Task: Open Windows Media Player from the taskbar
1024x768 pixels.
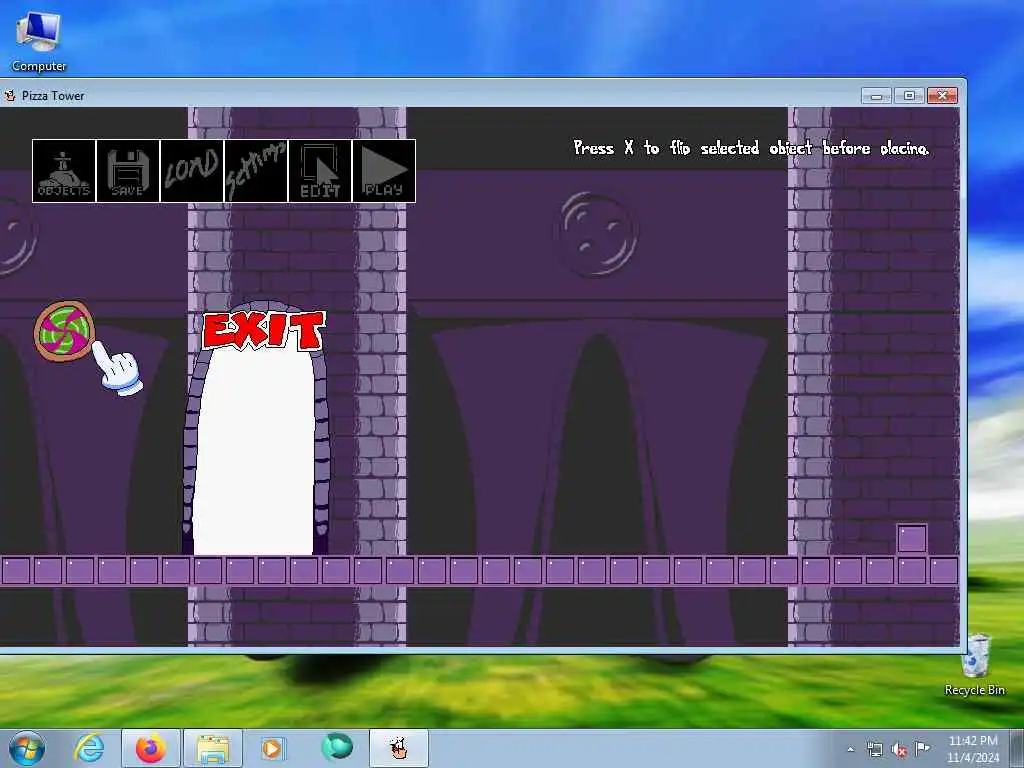Action: [x=272, y=748]
